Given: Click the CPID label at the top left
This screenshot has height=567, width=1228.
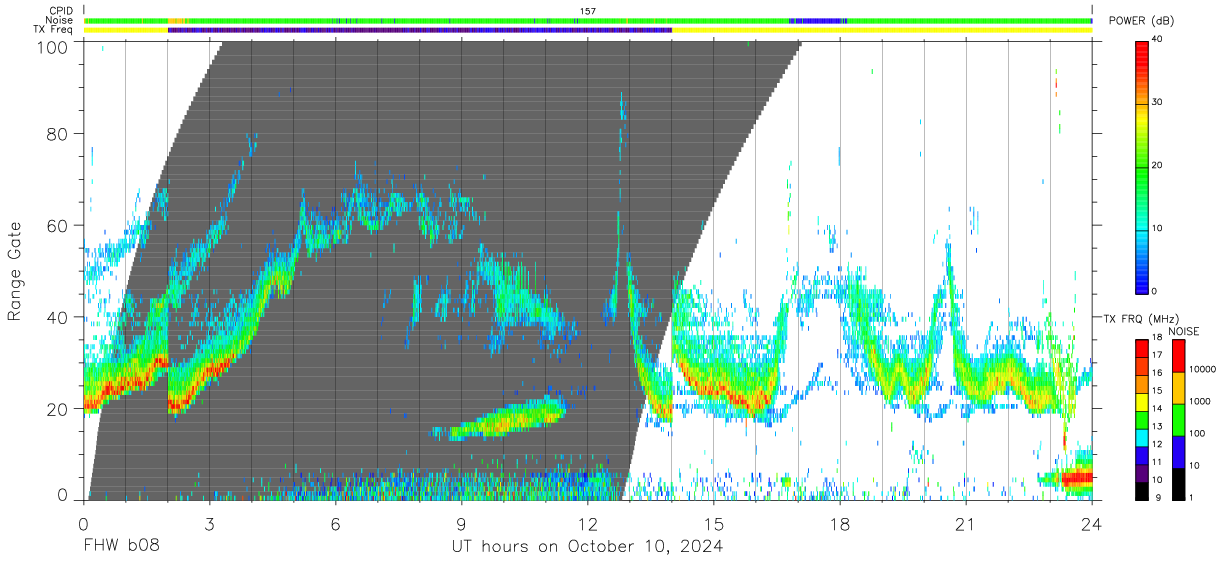Looking at the screenshot, I should pos(61,11).
